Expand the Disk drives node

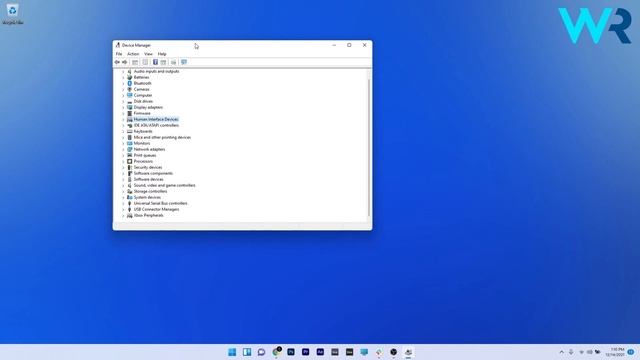123,101
